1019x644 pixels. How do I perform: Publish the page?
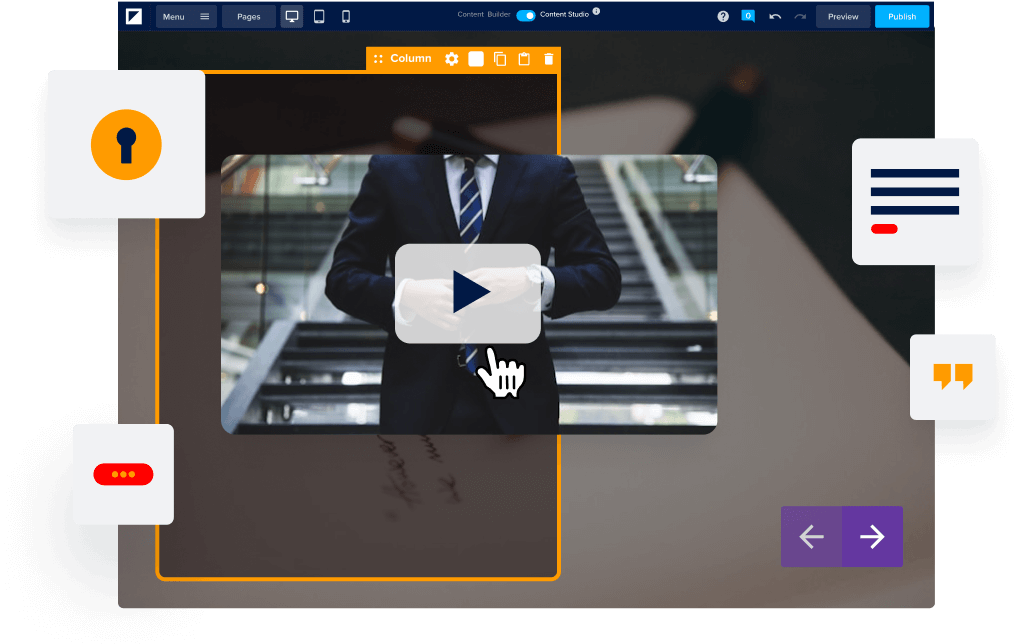(902, 17)
